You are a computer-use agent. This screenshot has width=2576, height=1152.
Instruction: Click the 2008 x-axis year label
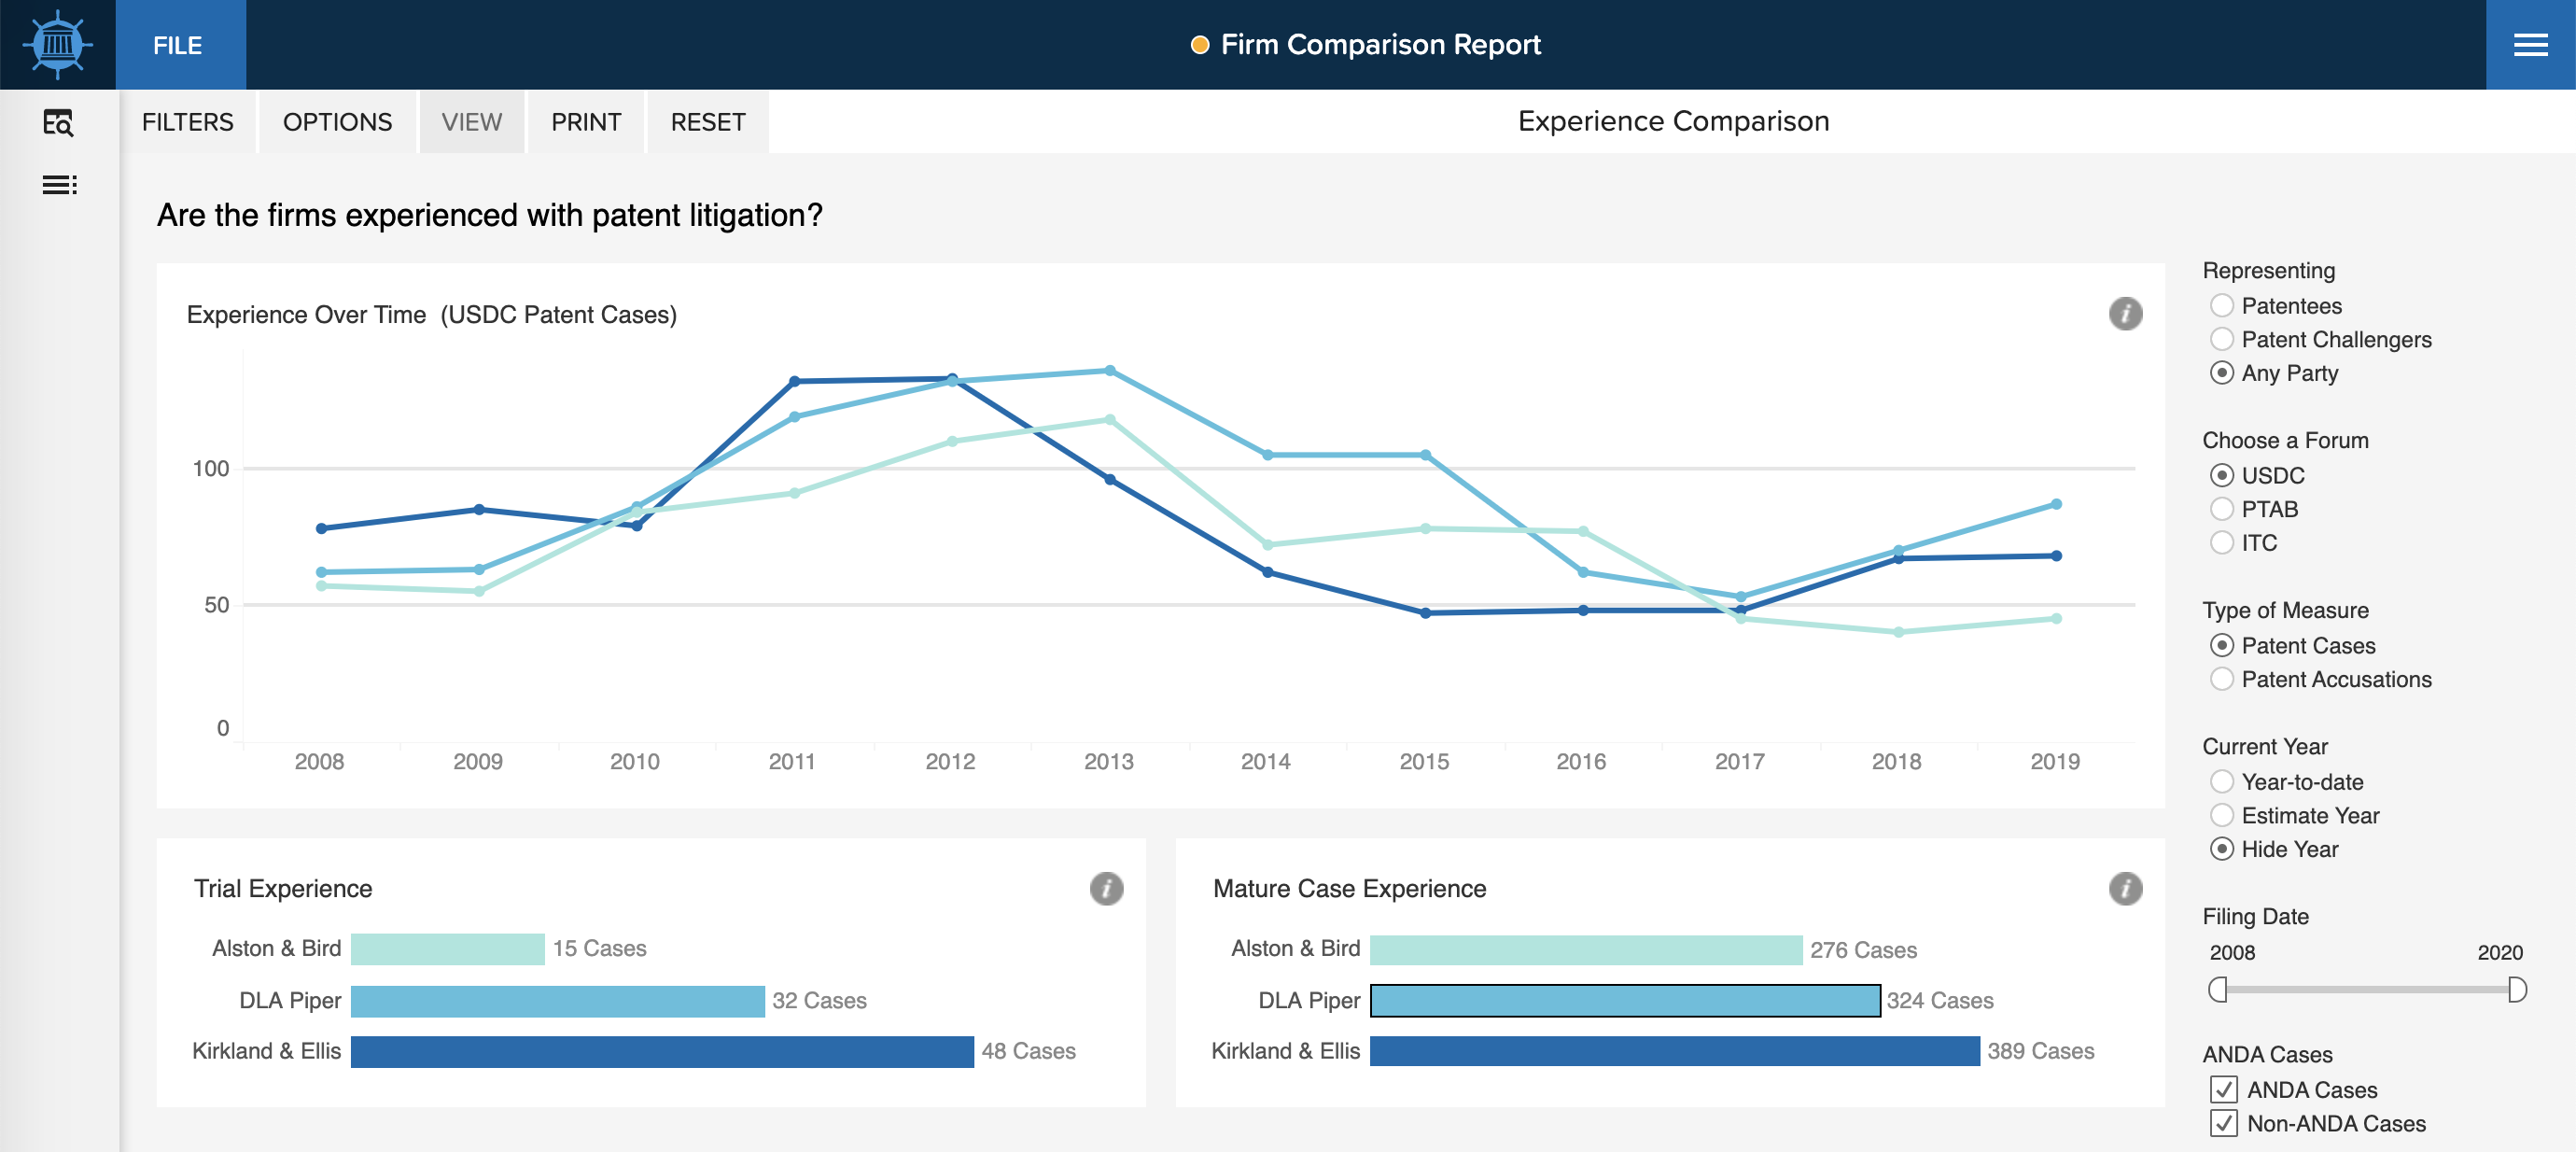(319, 762)
